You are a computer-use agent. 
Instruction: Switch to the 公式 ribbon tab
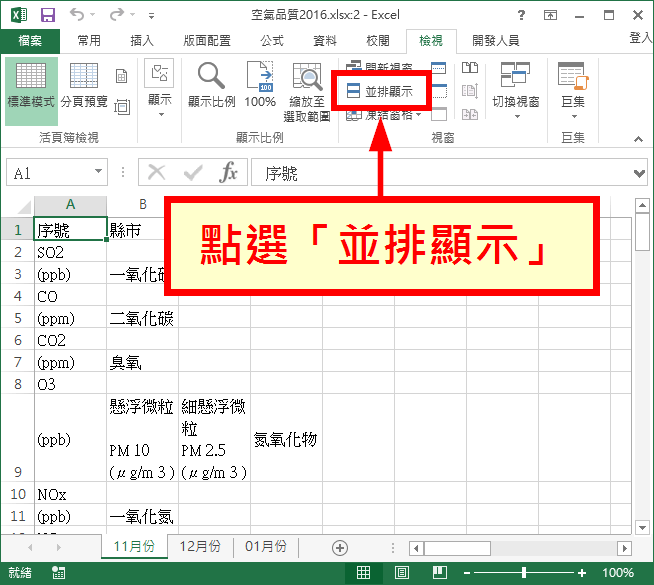272,41
